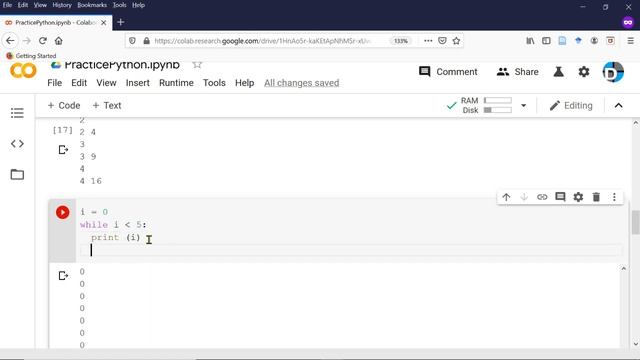Click the notebook title PracticePython.ipynb
Screen dimensions: 640x360
[x=122, y=64]
